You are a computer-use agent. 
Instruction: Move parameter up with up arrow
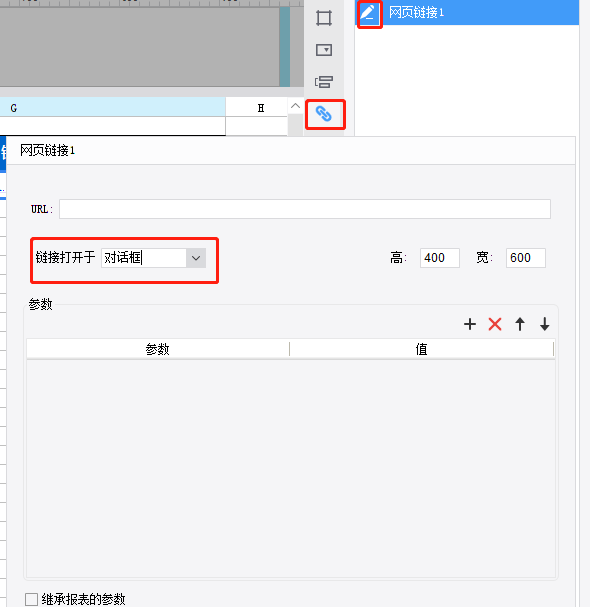tap(520, 324)
